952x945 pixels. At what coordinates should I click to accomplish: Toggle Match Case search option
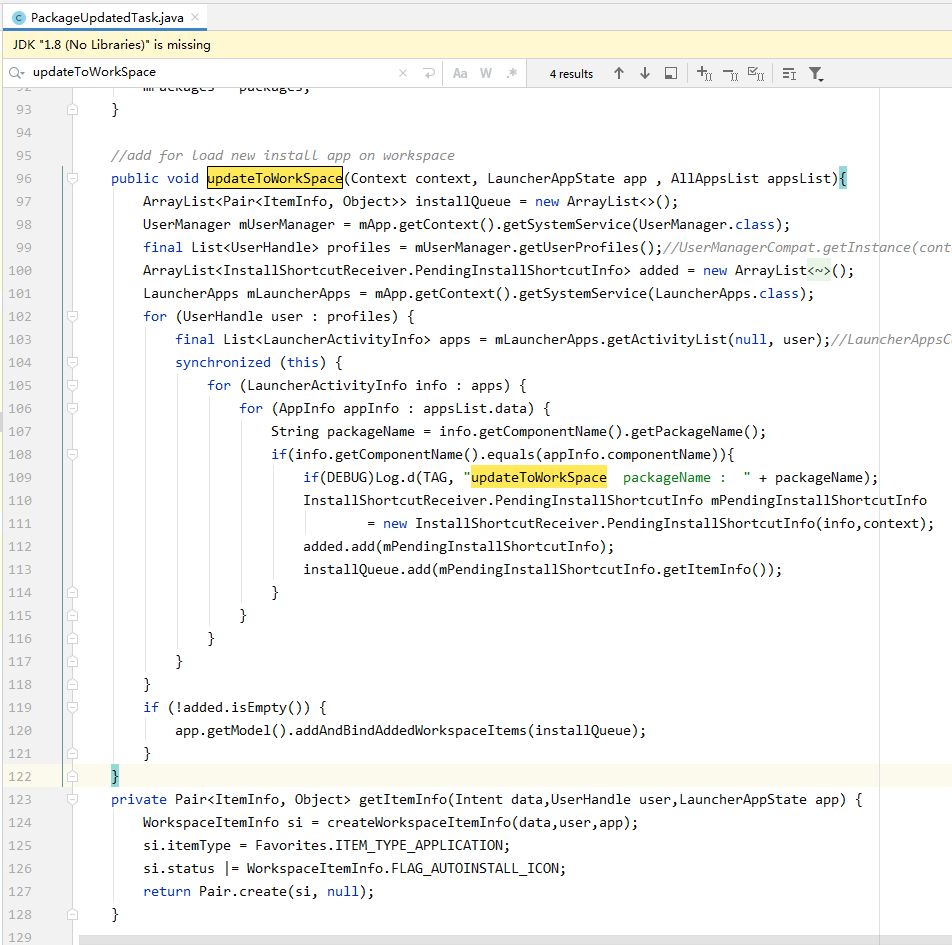(460, 73)
